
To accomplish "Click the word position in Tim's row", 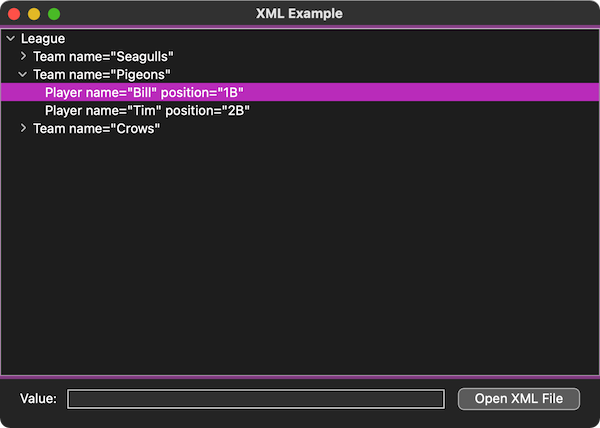I will pyautogui.click(x=190, y=111).
